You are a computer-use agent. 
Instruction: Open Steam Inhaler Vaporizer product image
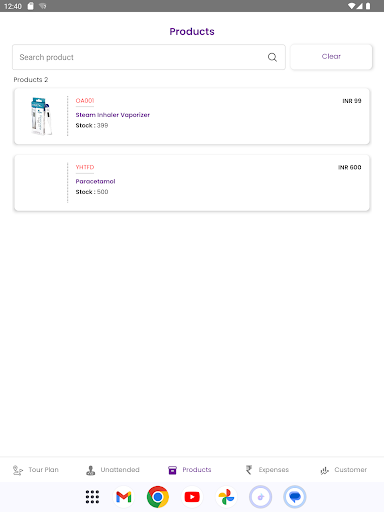(41, 116)
